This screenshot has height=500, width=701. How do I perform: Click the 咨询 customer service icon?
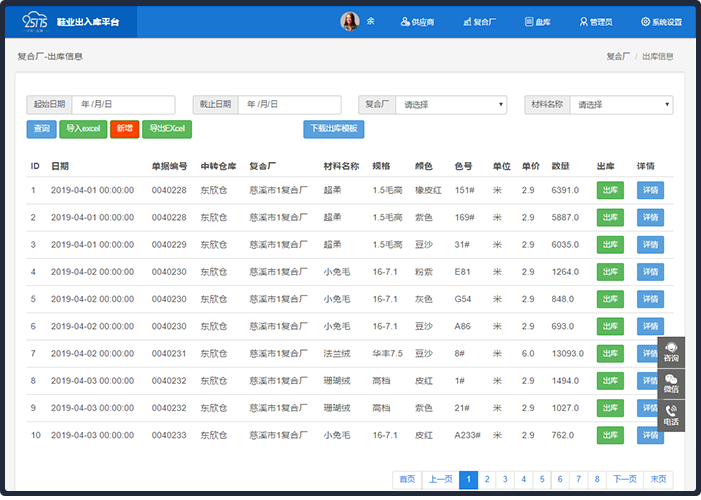tap(671, 351)
